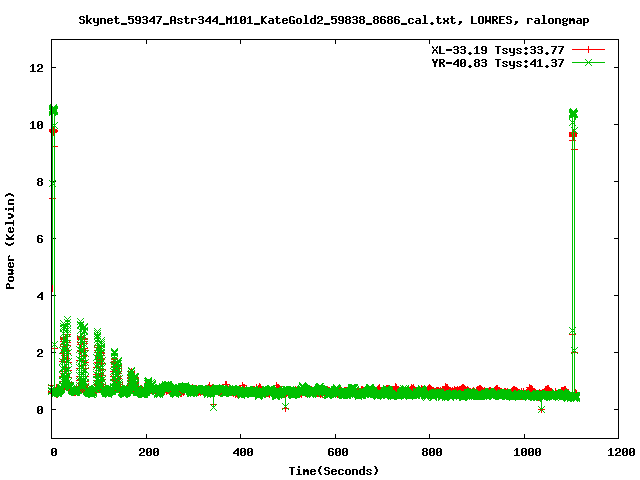Select the 'YR-40.83 Tsys:41.37' legend label
Viewport: 640px width, 480px height.
click(x=498, y=63)
